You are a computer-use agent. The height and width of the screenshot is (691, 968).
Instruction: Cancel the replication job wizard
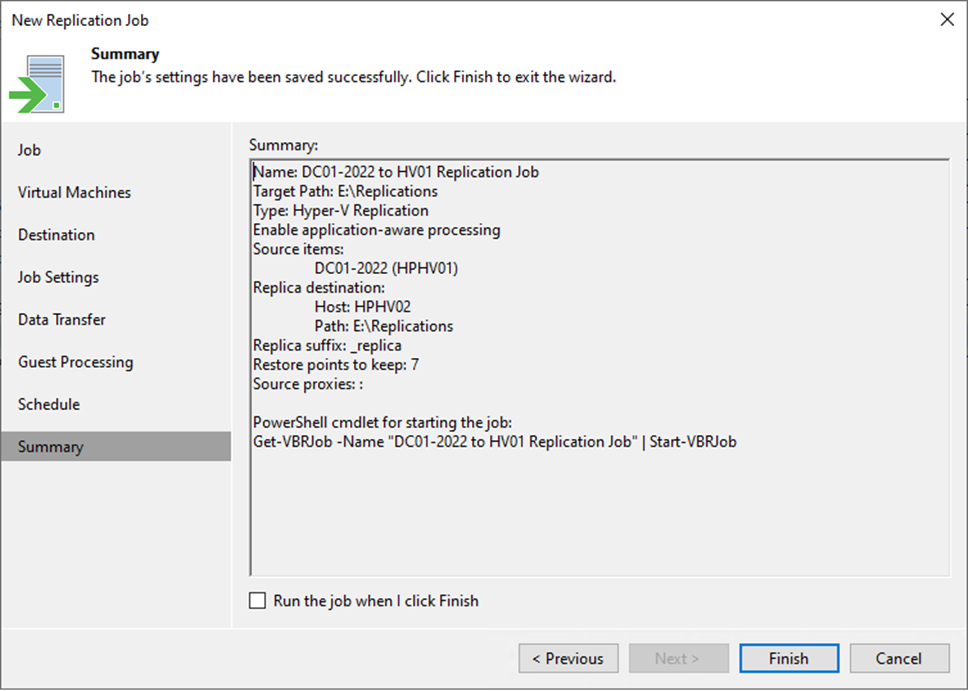(x=899, y=658)
